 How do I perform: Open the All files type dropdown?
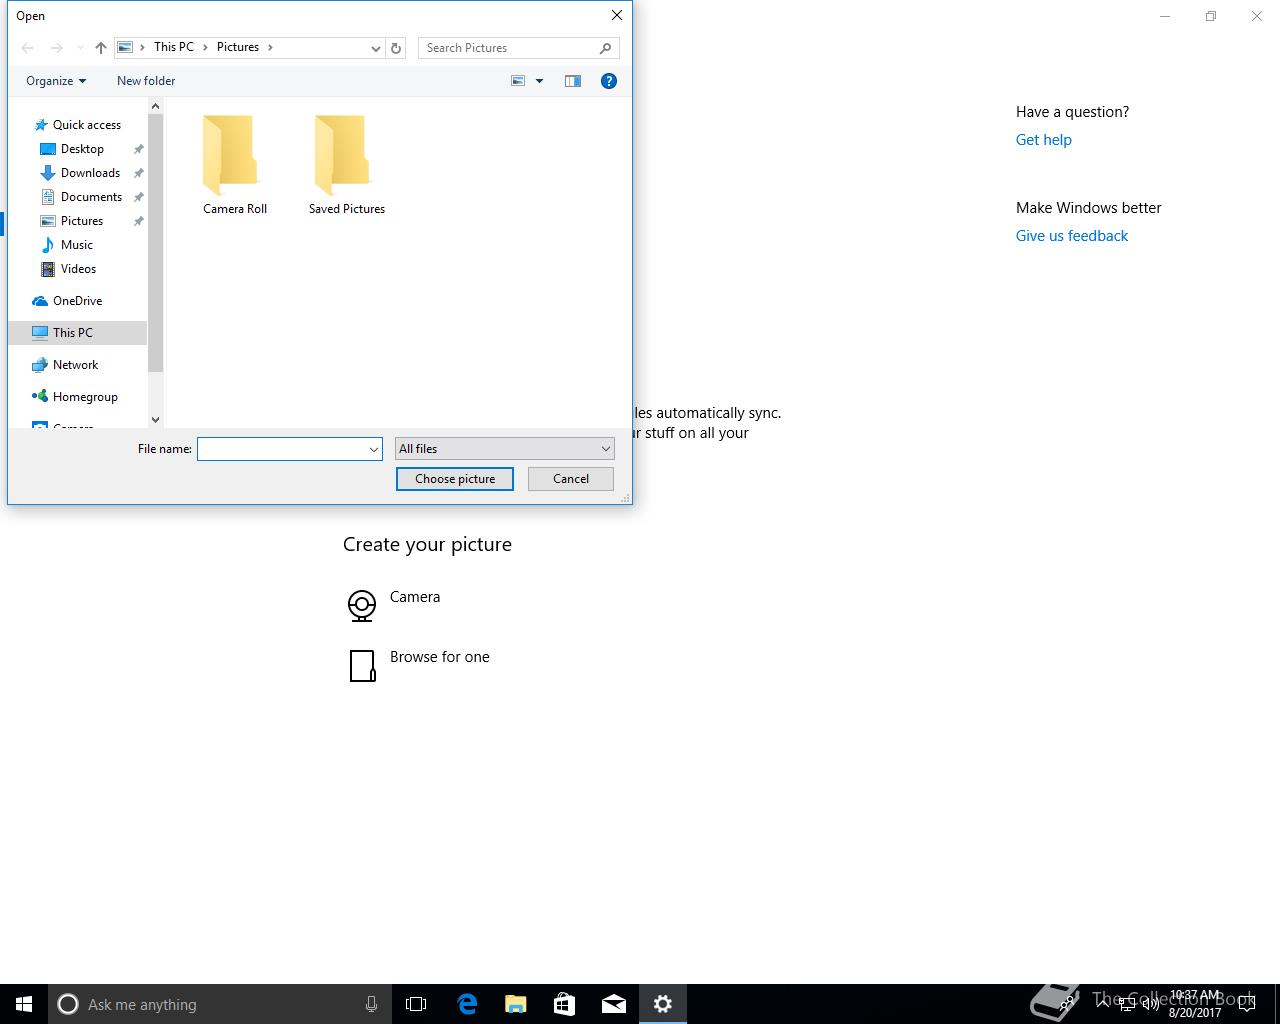(x=505, y=449)
